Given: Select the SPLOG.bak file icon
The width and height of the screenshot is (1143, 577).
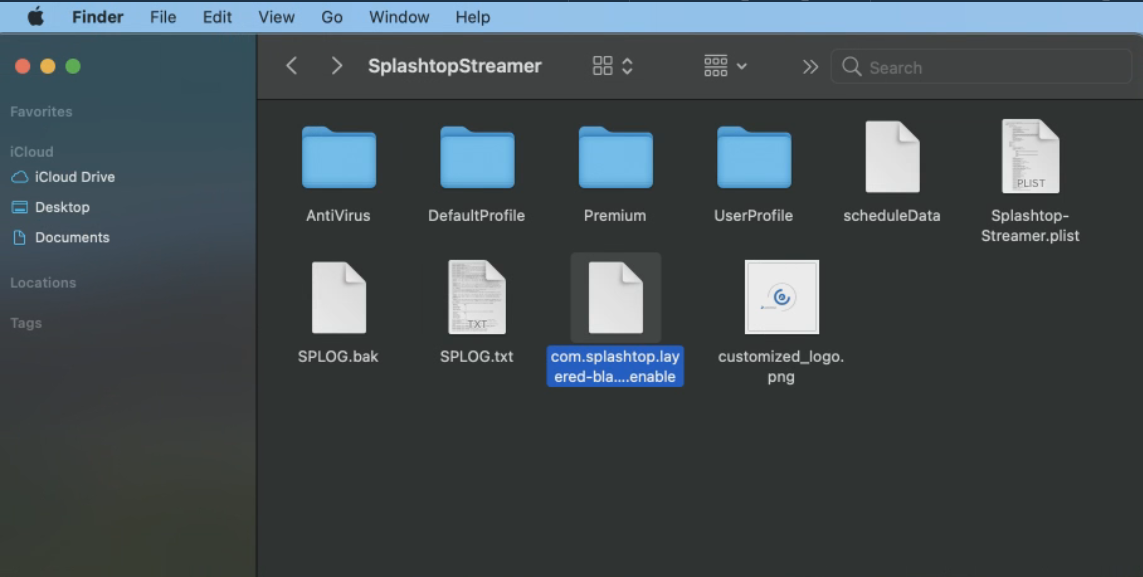Looking at the screenshot, I should 339,297.
